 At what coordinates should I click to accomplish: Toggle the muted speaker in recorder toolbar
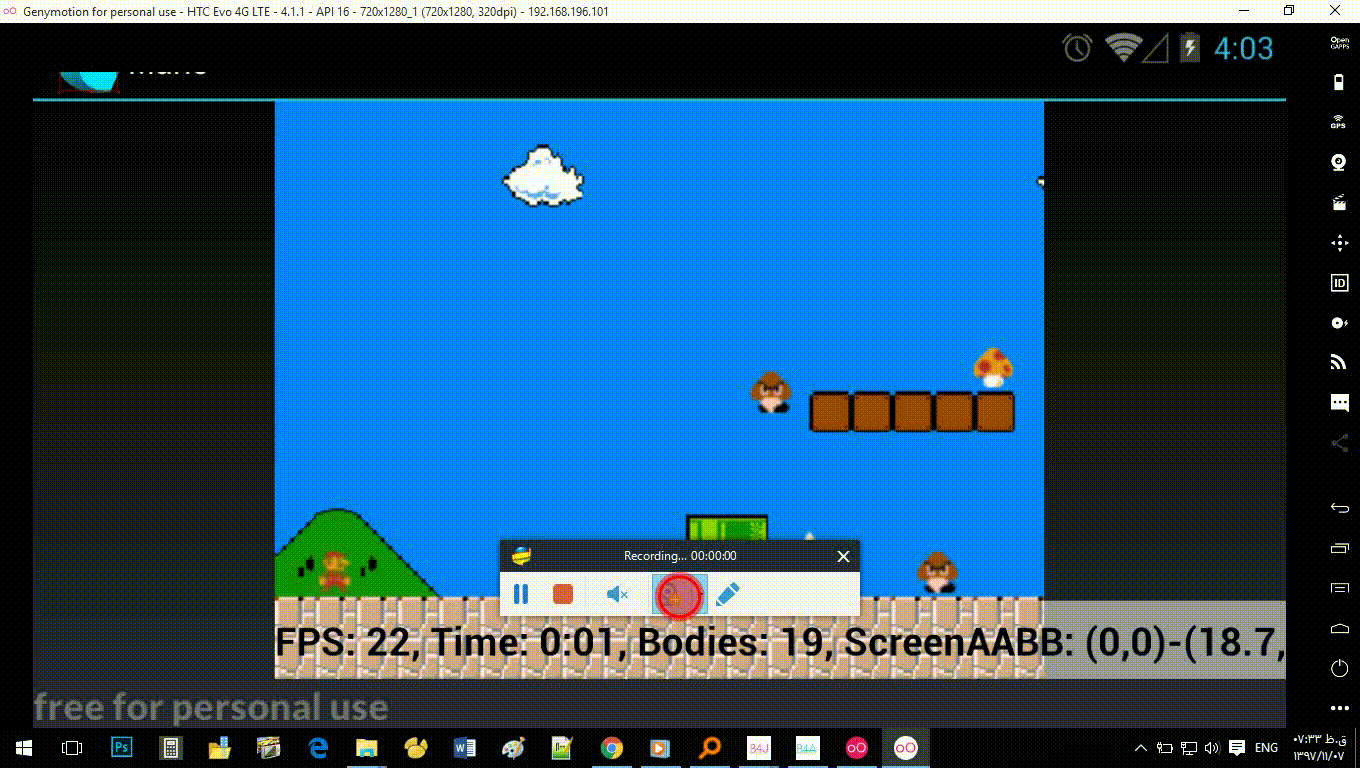617,594
